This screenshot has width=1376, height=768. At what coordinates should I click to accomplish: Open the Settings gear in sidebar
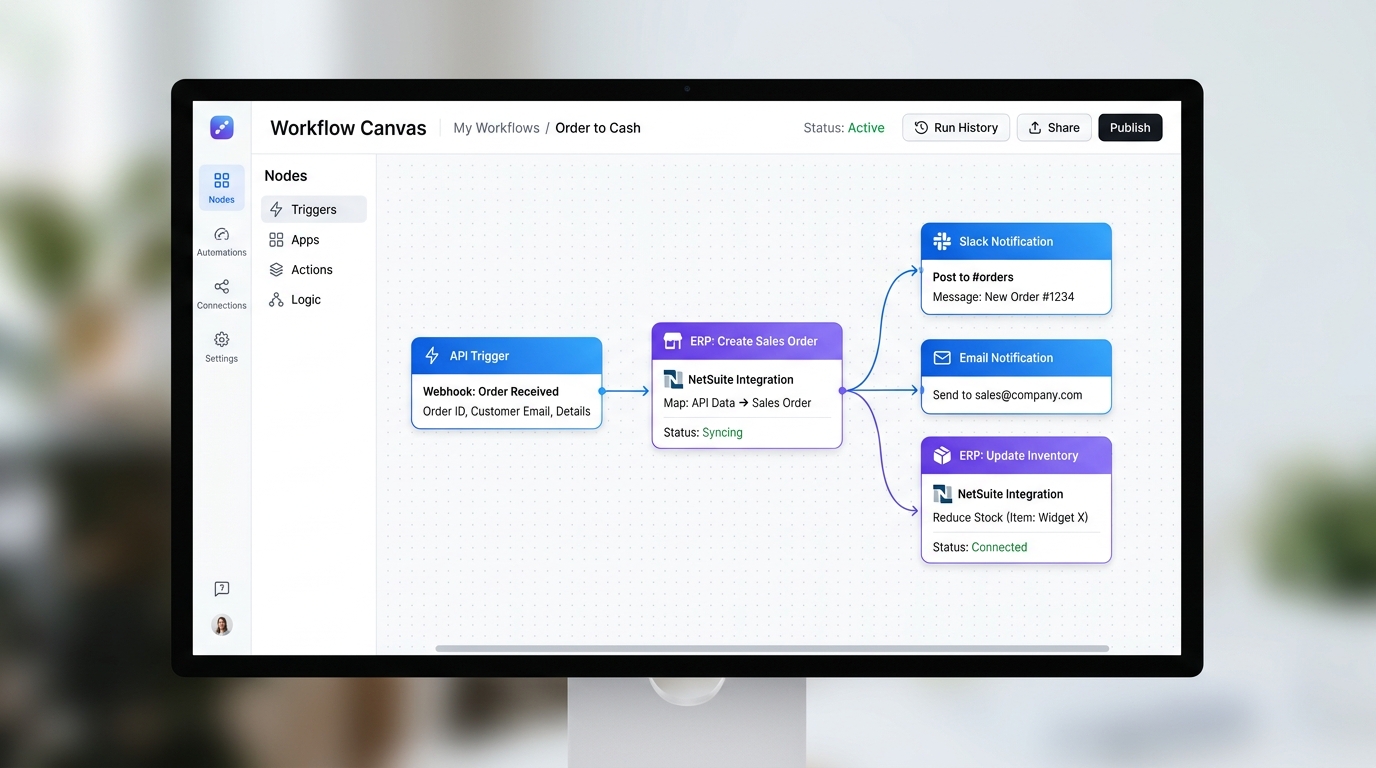pos(221,347)
